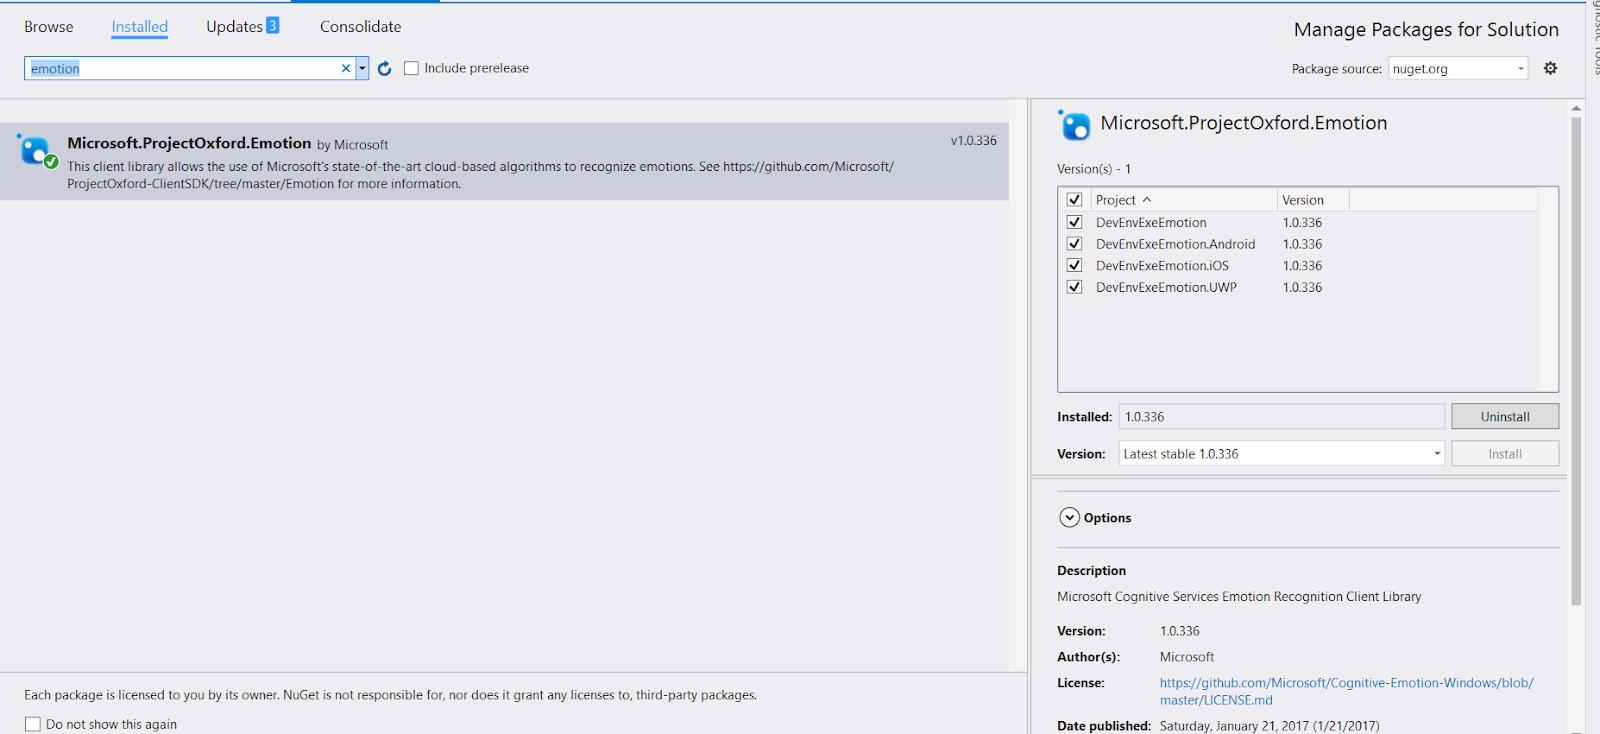Image resolution: width=1600 pixels, height=734 pixels.
Task: Open the Version dropdown Latest stable 1.0.336
Action: pyautogui.click(x=1281, y=454)
